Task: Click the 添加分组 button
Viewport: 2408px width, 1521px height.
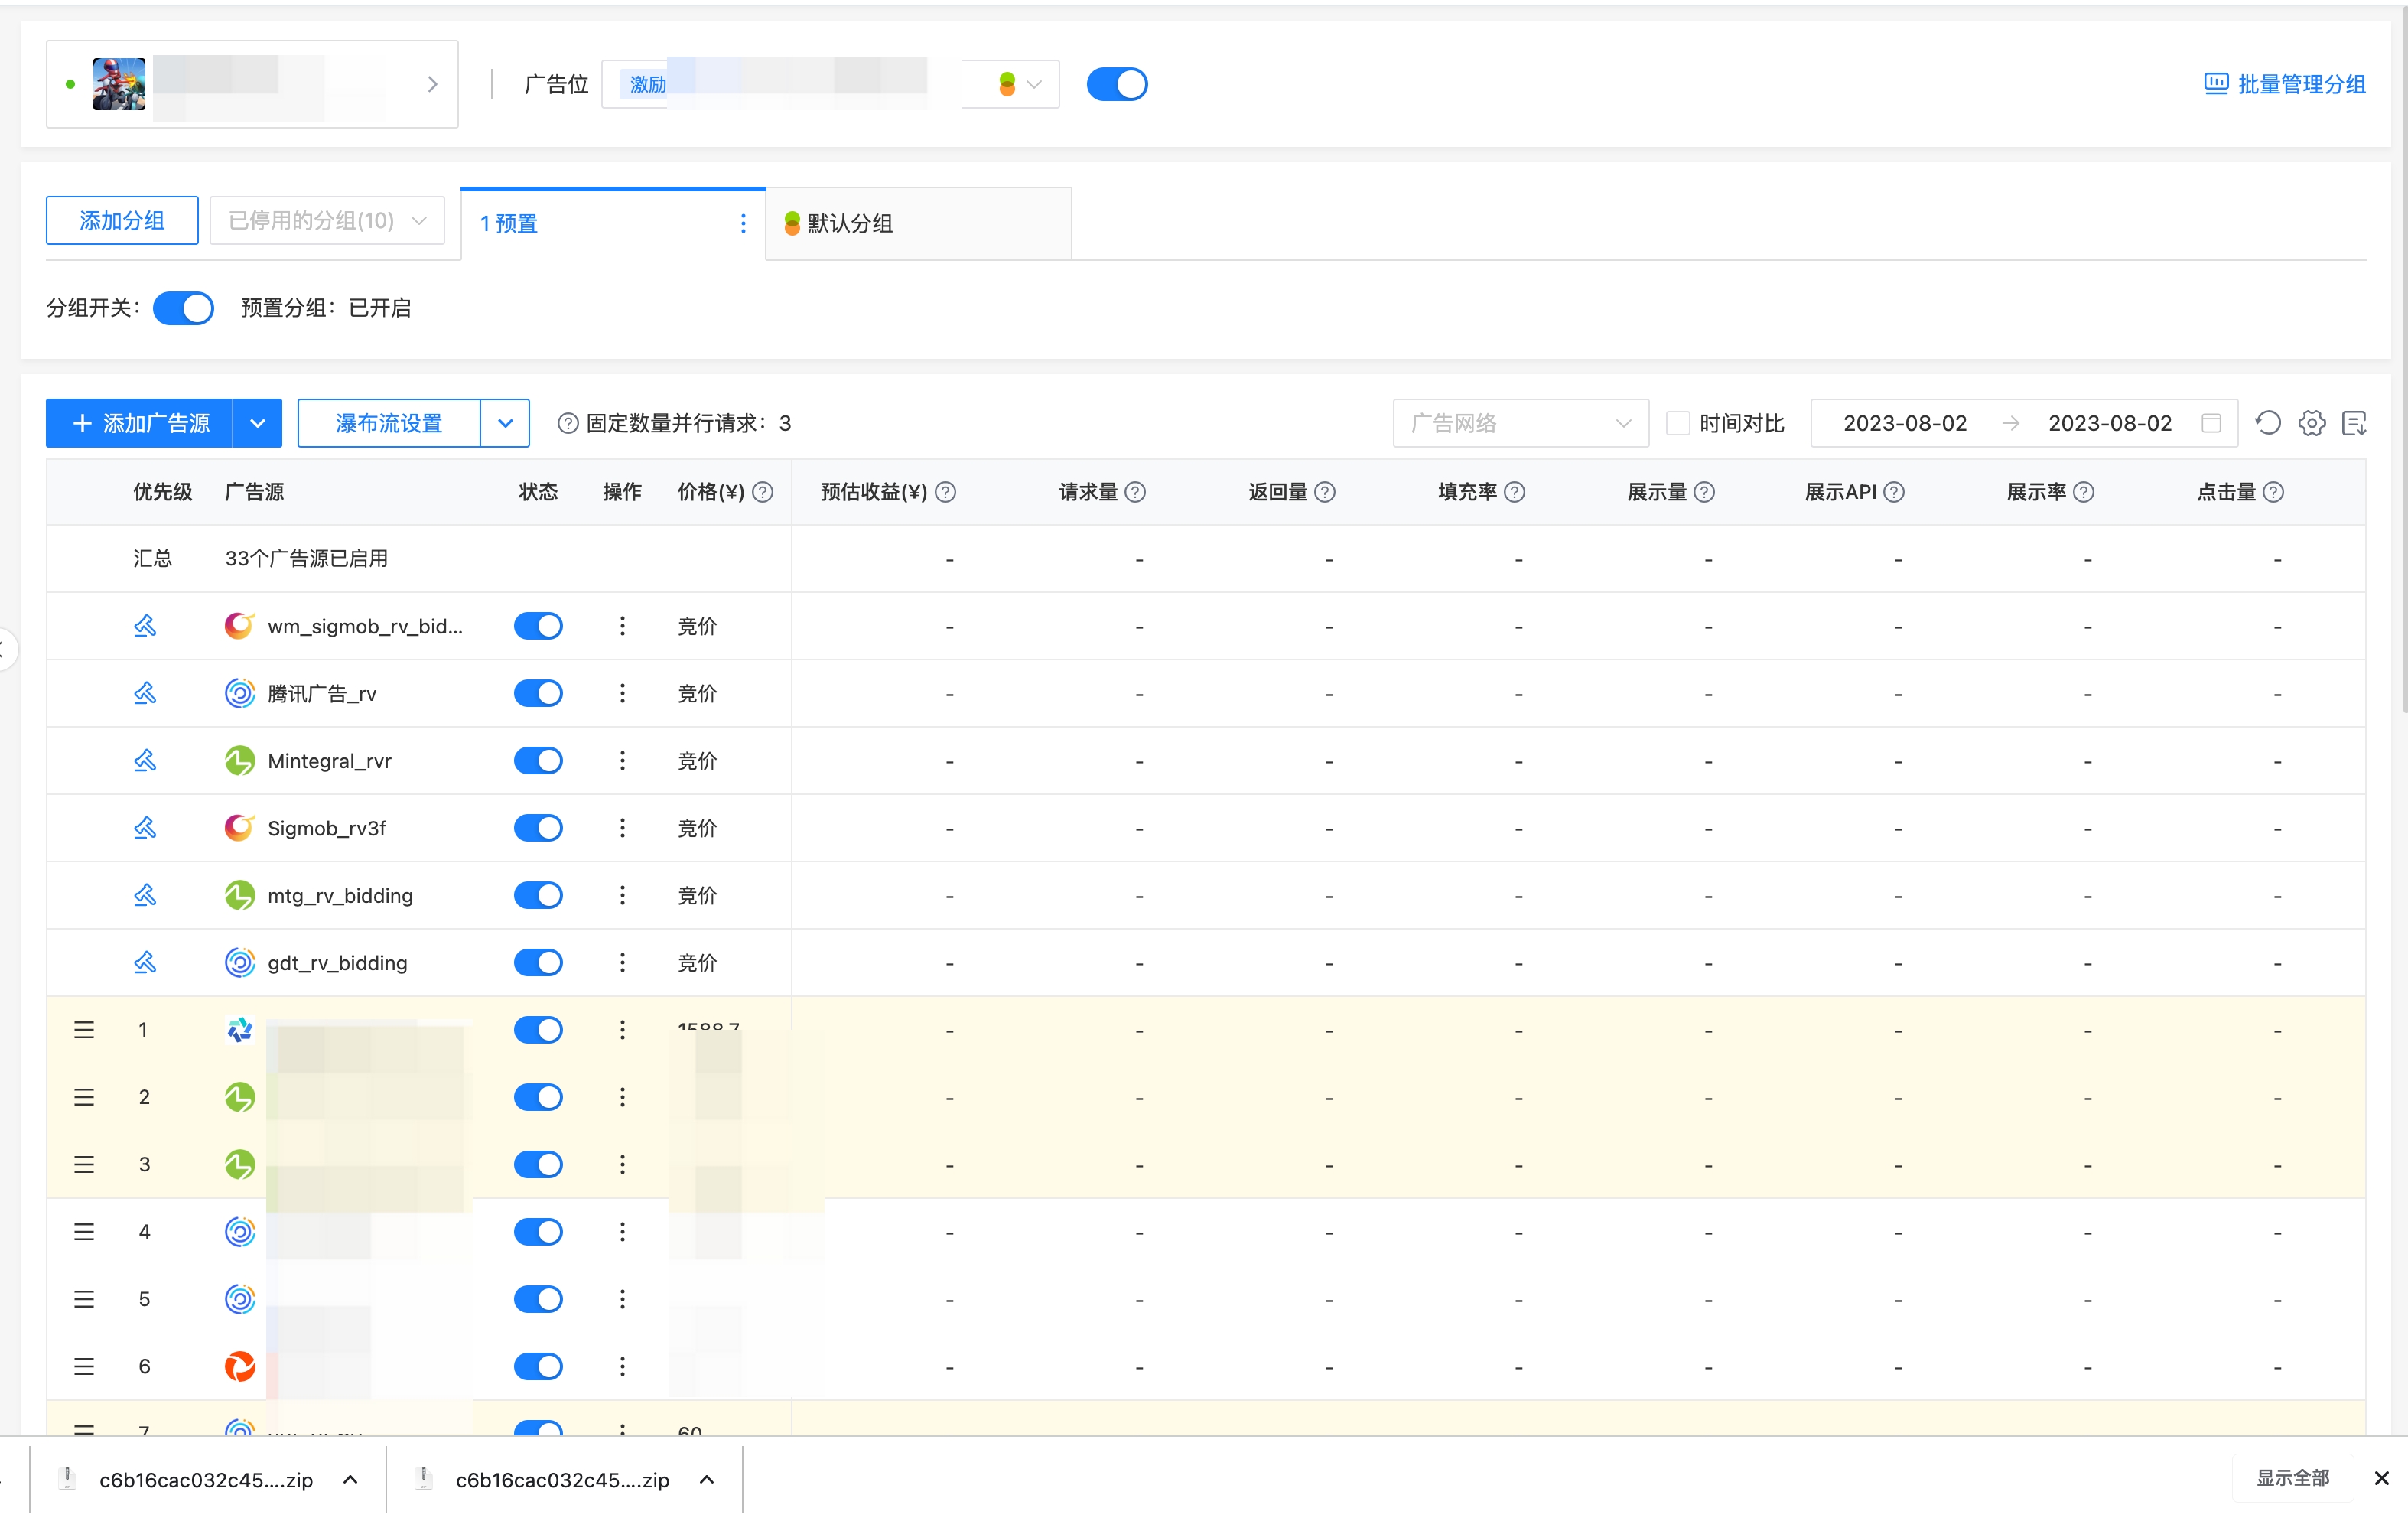Action: point(122,220)
